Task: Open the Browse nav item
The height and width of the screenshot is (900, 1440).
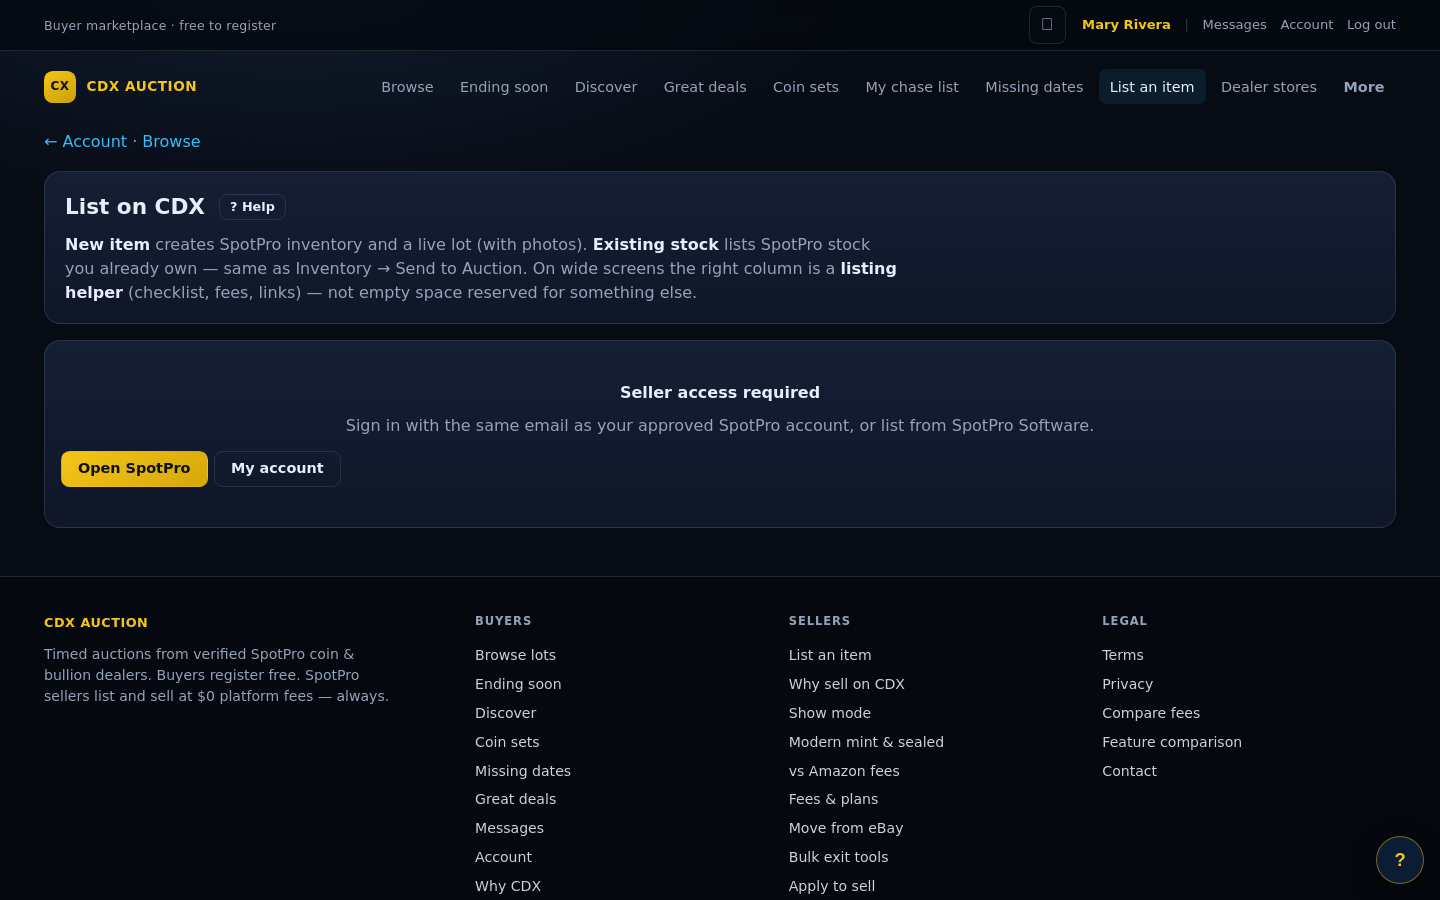Action: pos(407,87)
